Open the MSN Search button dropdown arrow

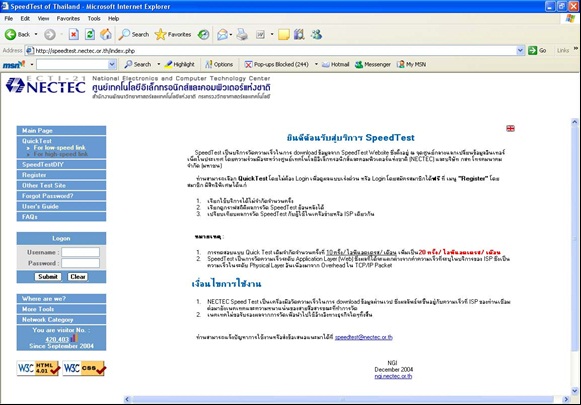(x=159, y=64)
